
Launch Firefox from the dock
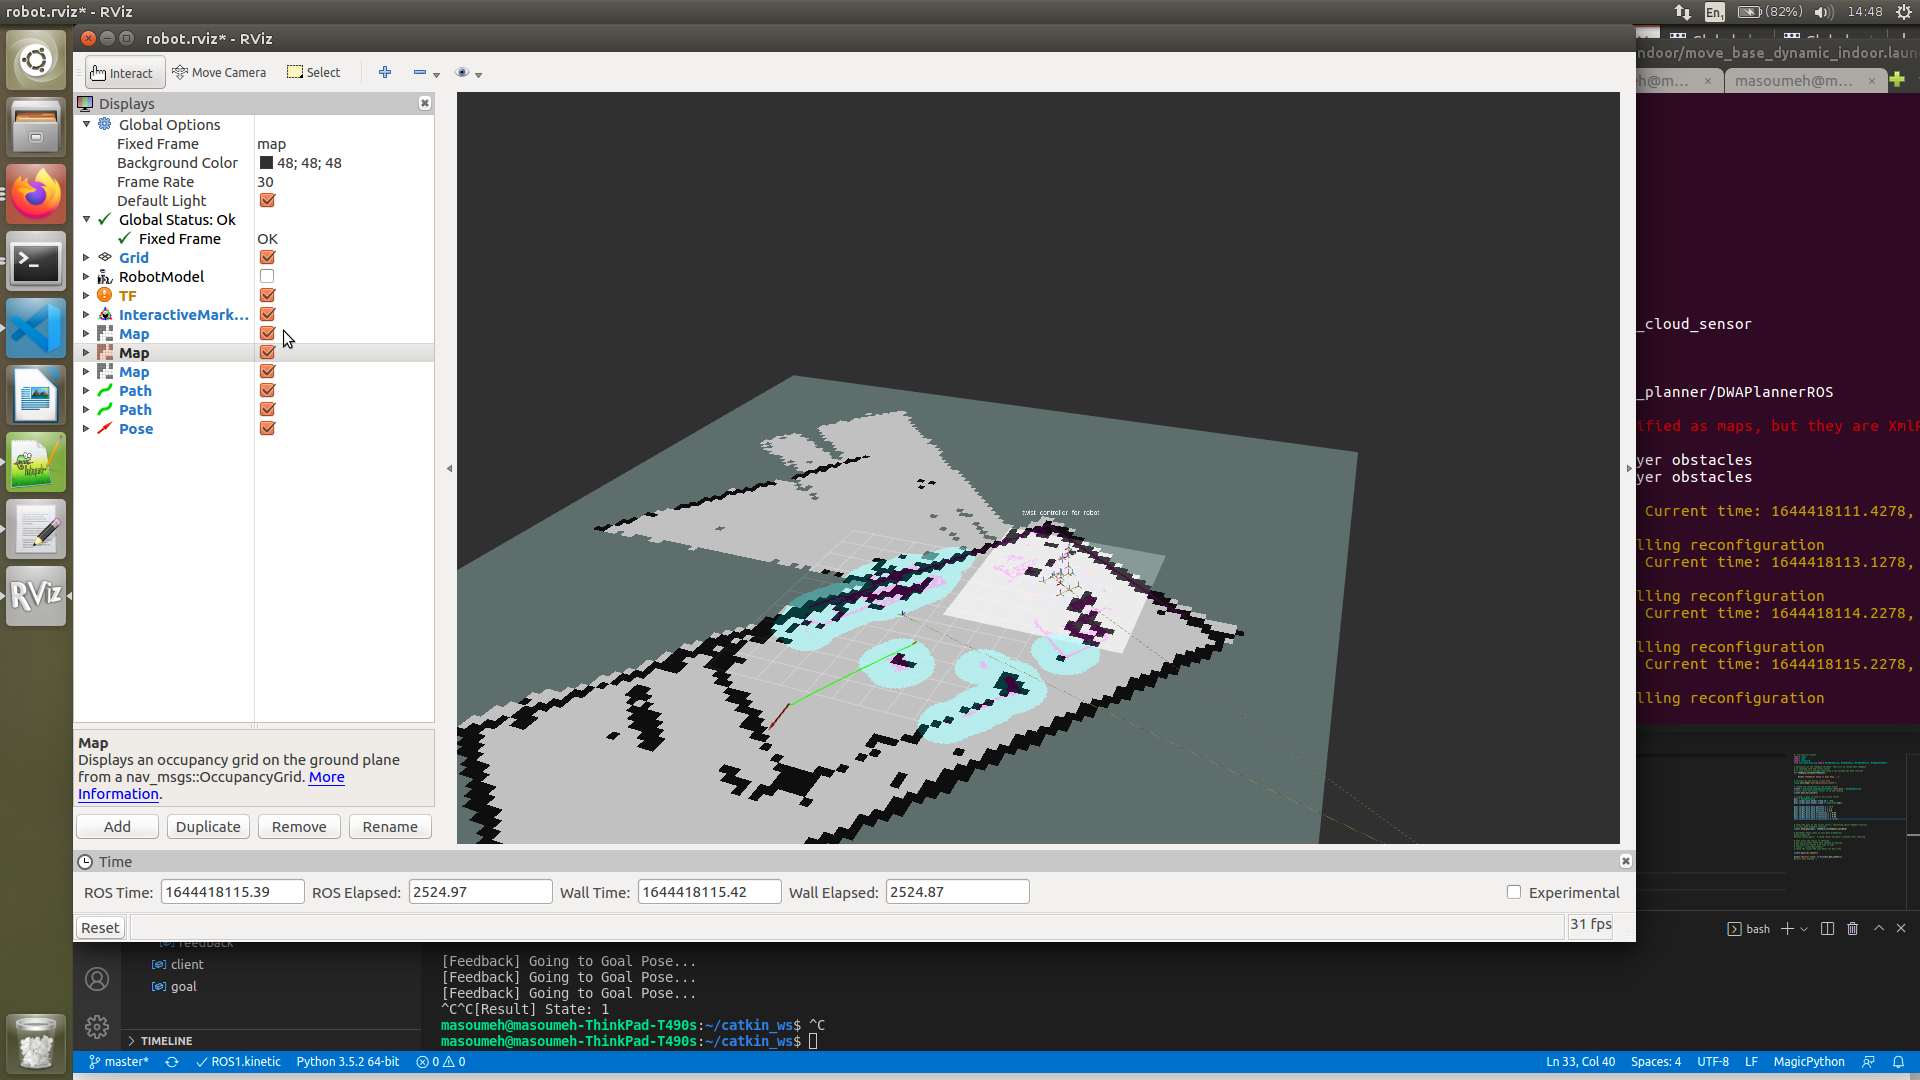coord(36,194)
